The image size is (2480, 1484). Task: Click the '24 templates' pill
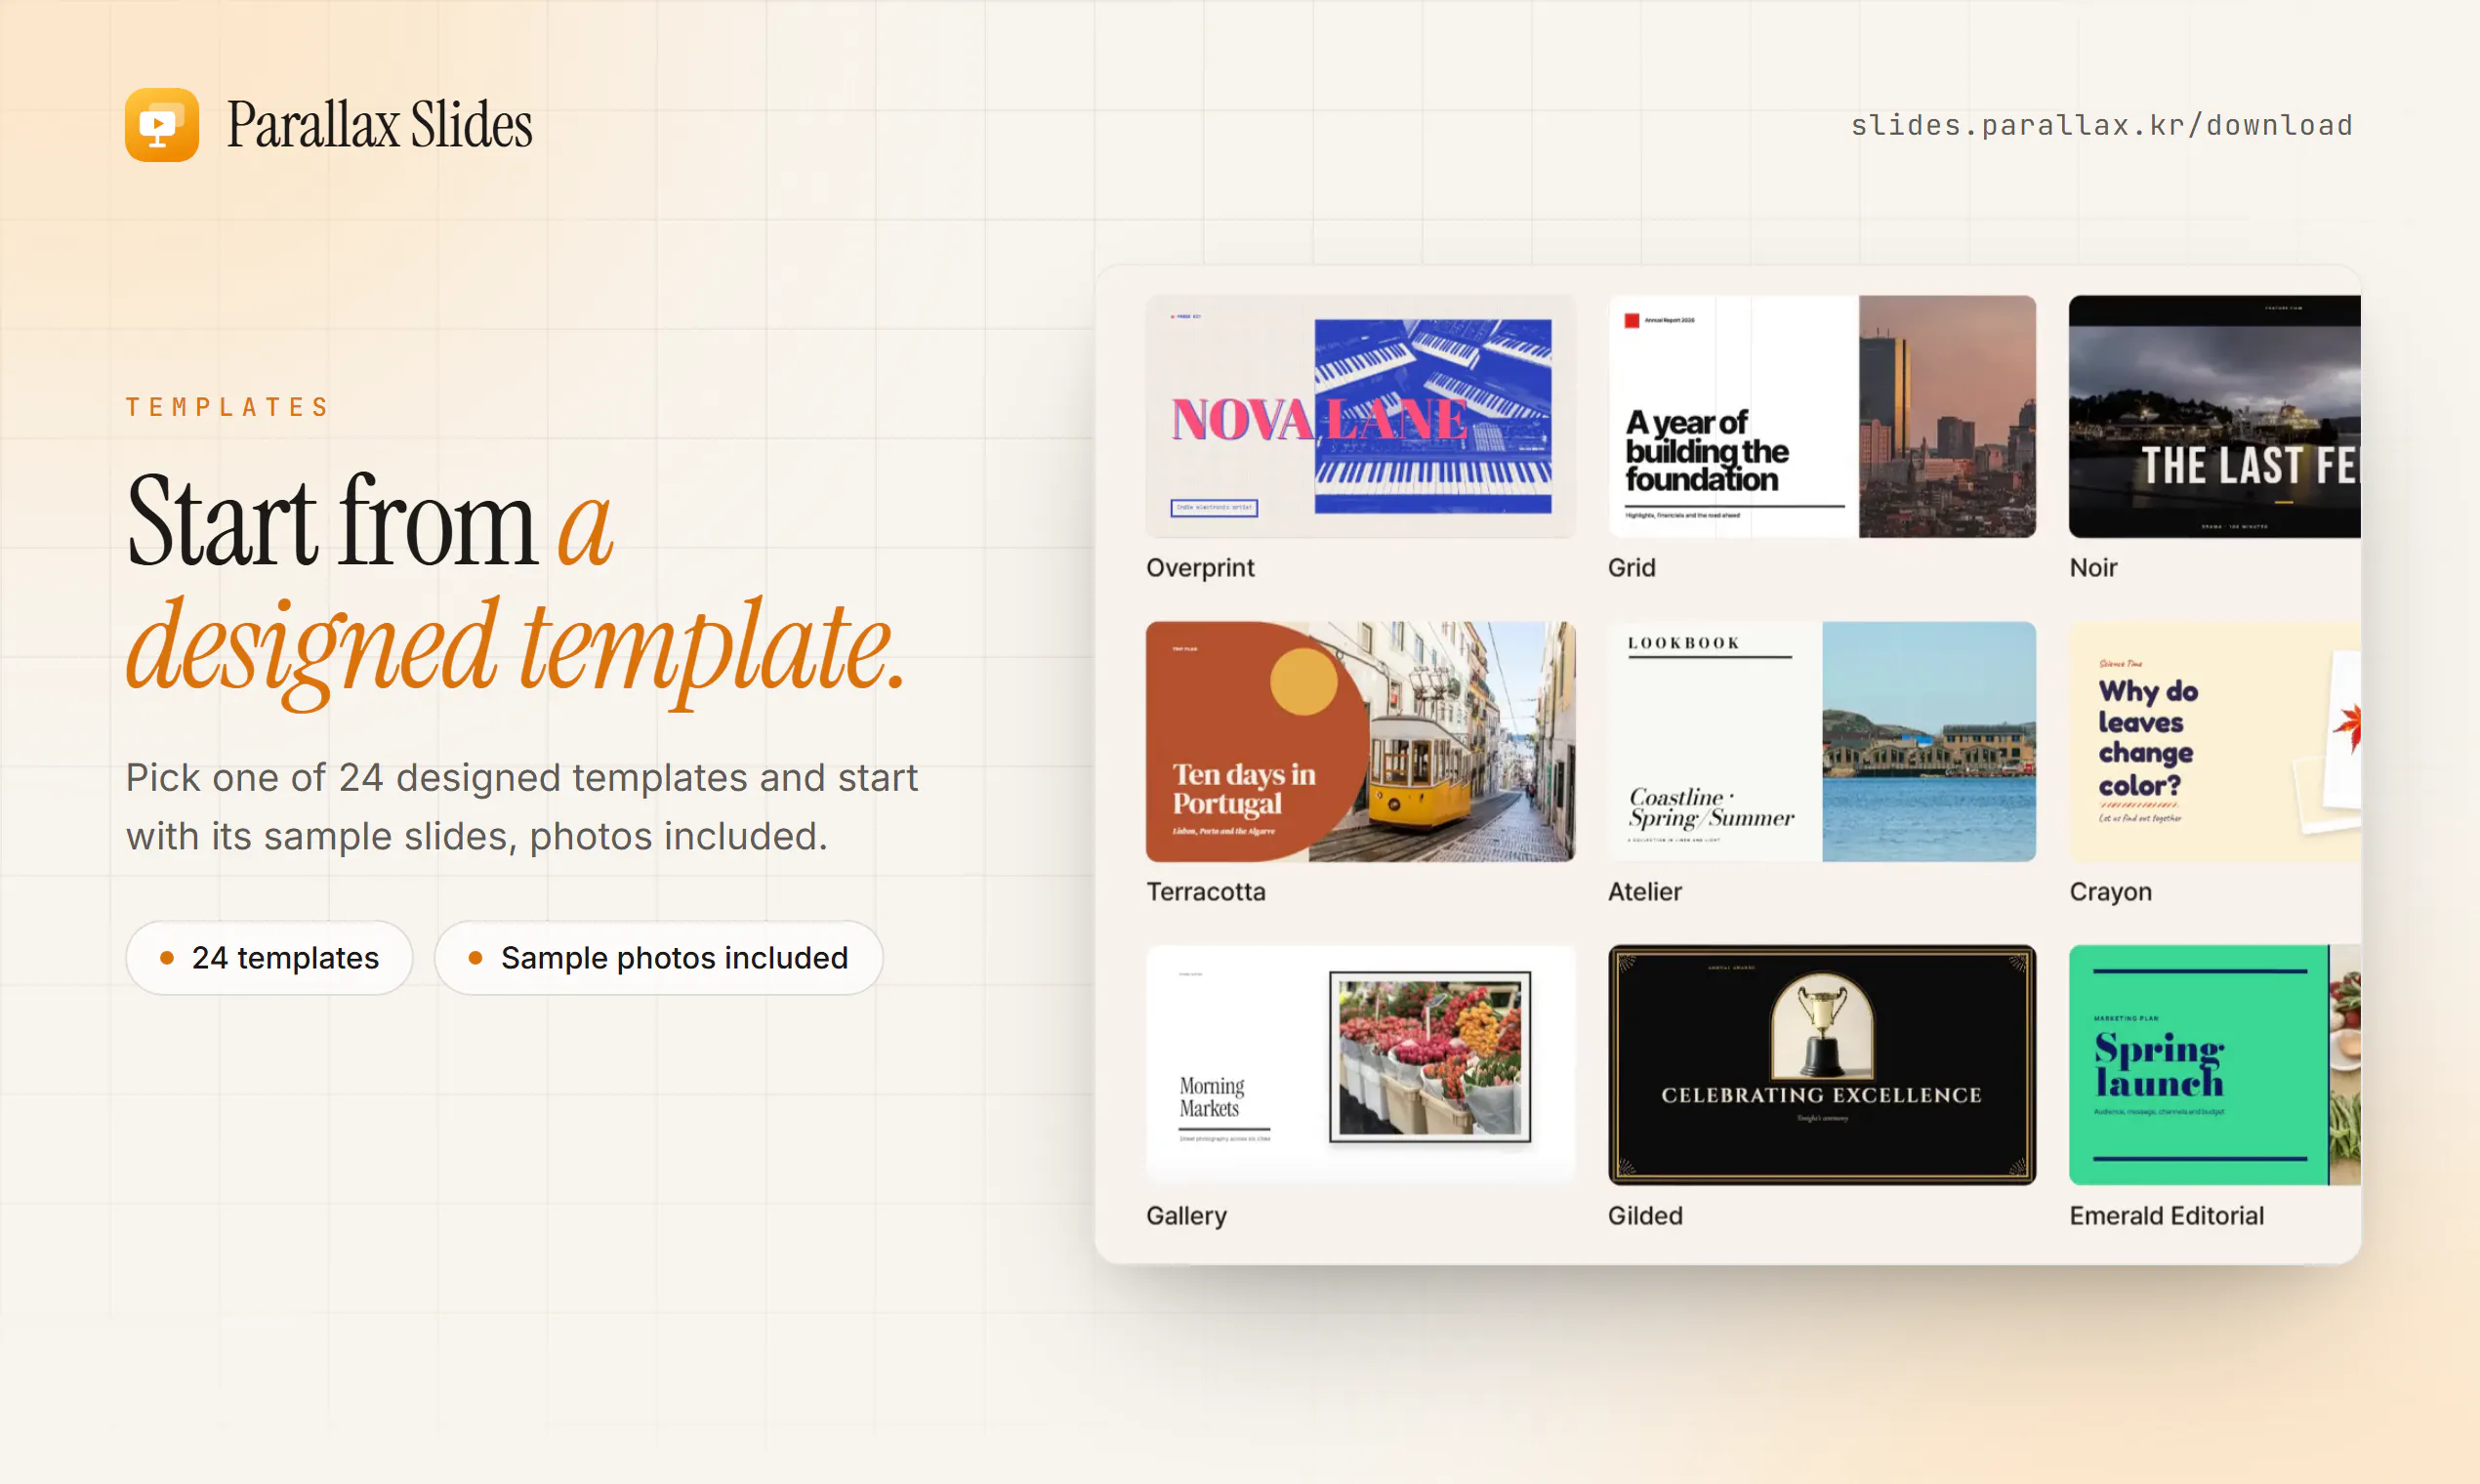pyautogui.click(x=269, y=958)
